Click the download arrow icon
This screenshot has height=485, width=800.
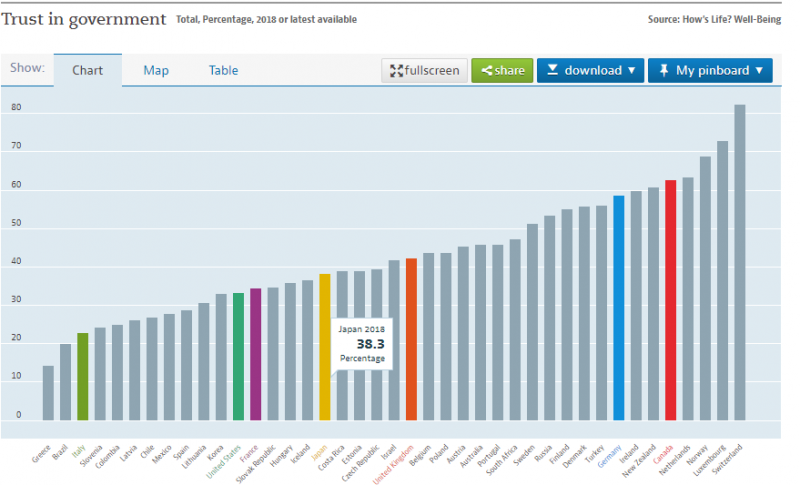552,71
